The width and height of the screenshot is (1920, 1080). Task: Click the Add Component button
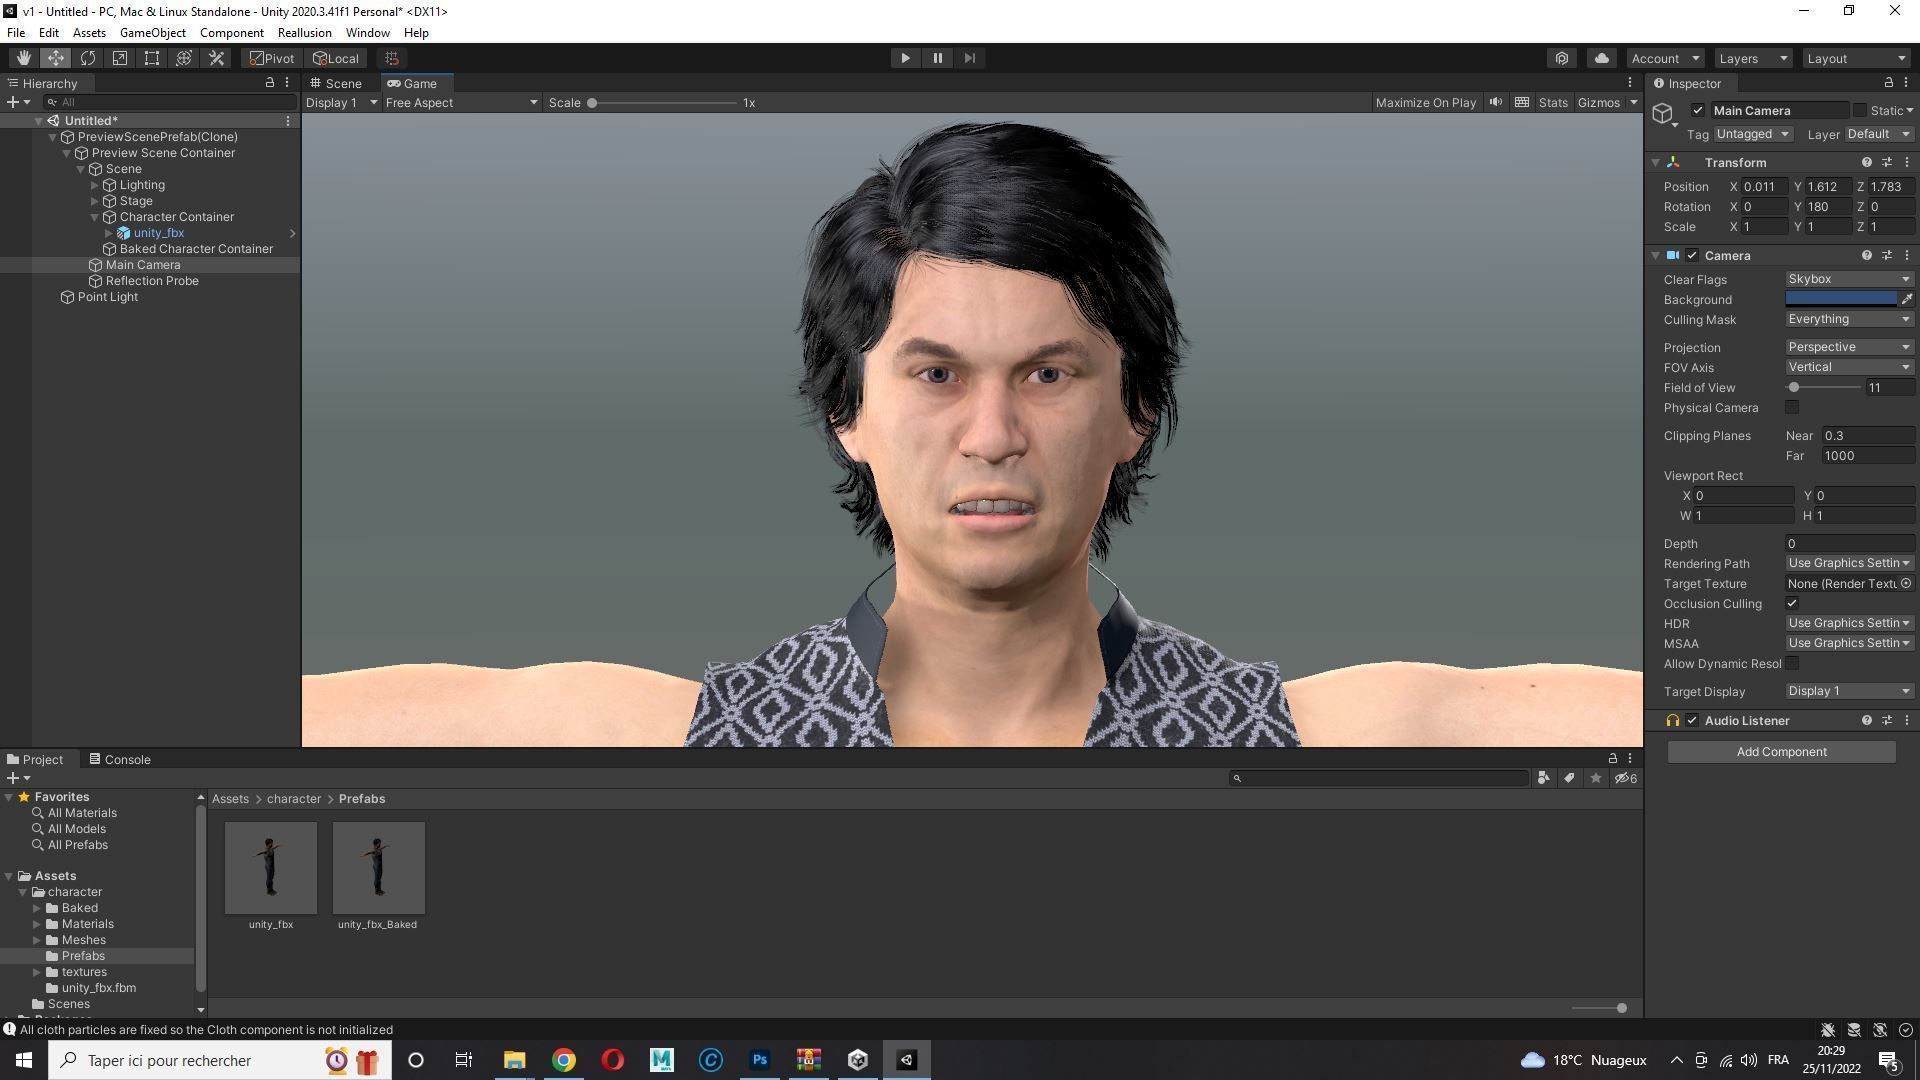(1781, 752)
